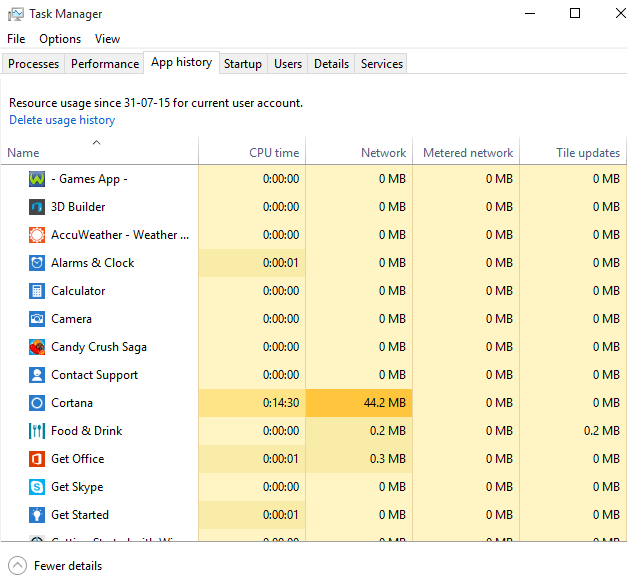Screen dimensions: 627x585
Task: Click Get Office's 0:00:01 CPU time
Action: tap(281, 459)
